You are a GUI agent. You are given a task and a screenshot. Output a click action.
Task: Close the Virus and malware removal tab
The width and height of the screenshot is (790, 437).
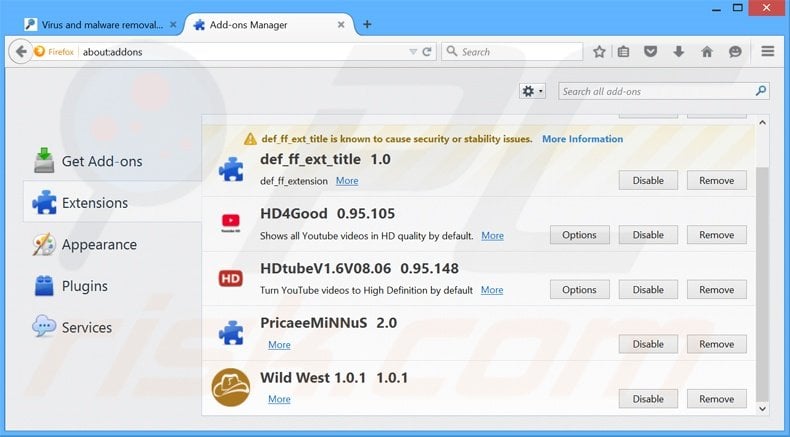173,24
